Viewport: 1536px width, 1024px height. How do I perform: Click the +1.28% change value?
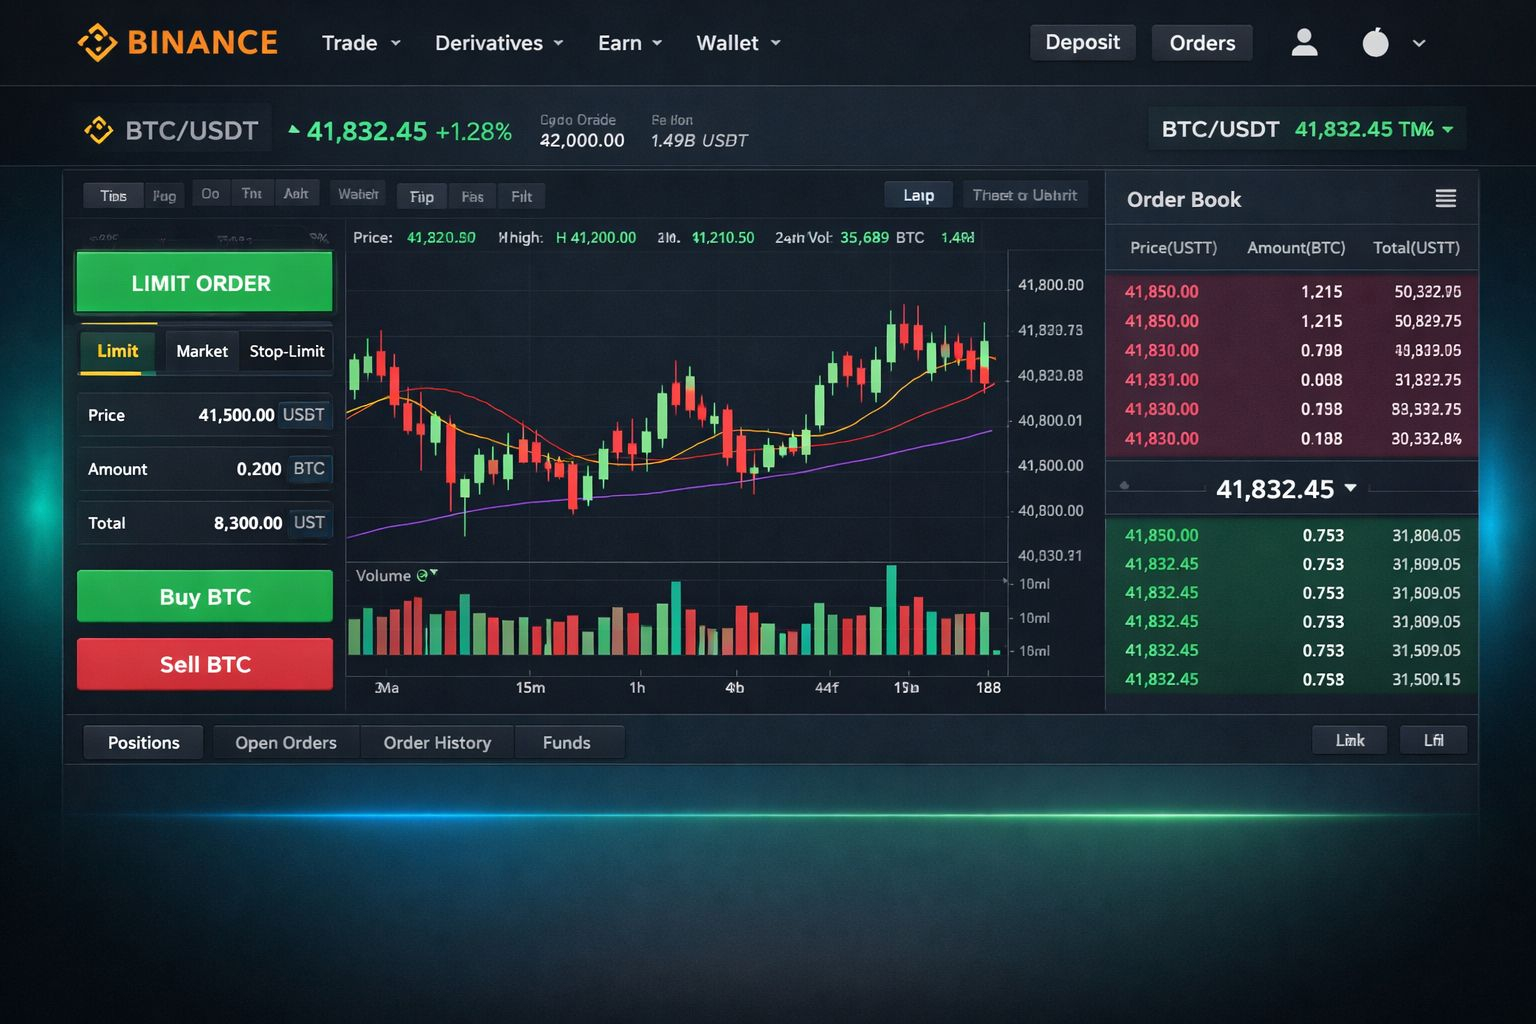click(x=474, y=131)
